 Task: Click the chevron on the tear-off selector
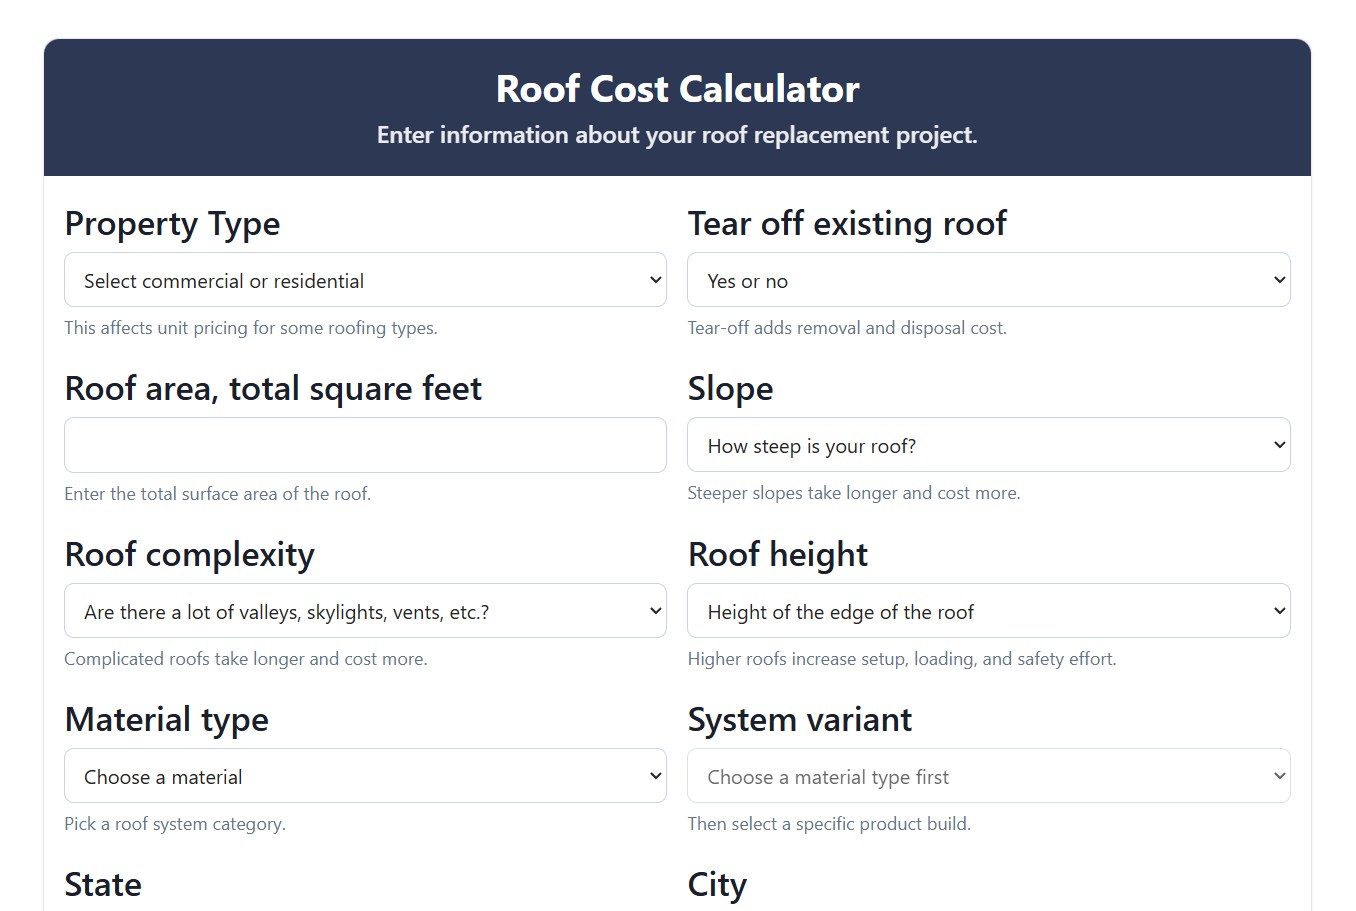[1279, 280]
